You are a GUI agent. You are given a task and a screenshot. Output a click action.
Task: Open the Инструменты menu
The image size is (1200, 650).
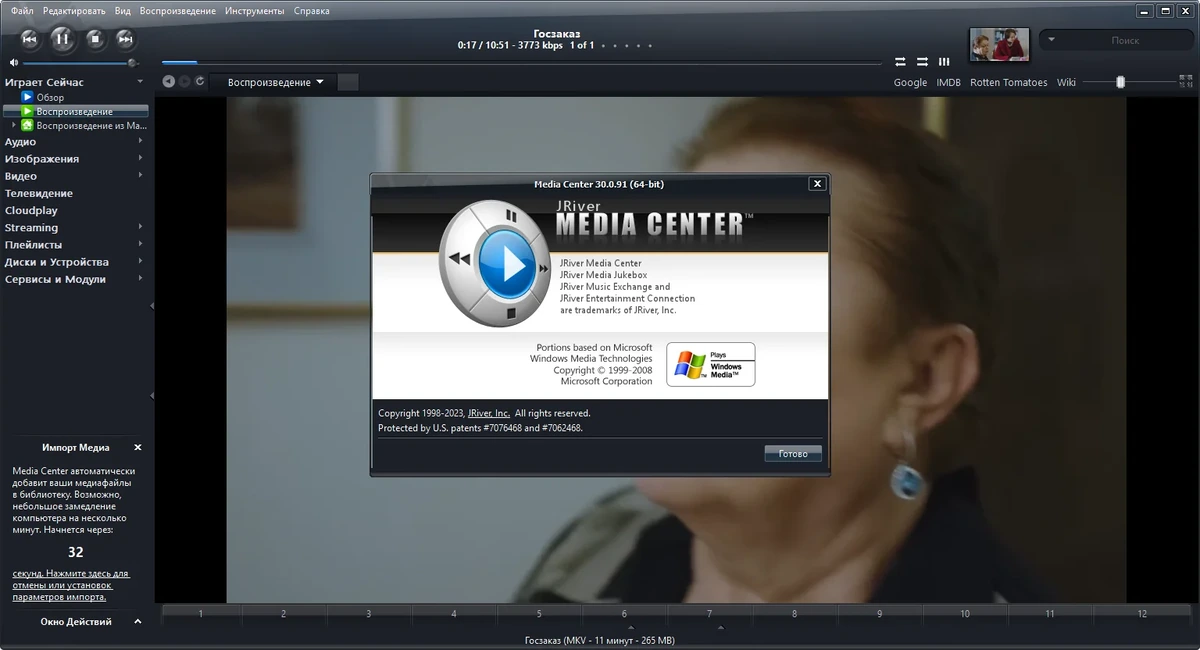pos(255,11)
